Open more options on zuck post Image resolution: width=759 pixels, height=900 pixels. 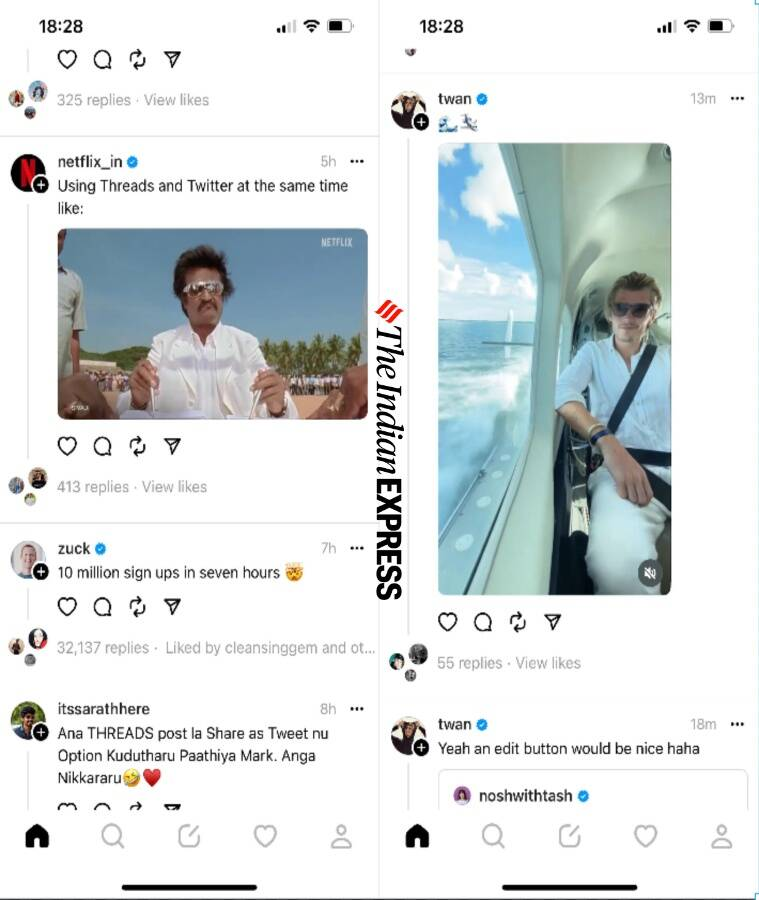357,548
